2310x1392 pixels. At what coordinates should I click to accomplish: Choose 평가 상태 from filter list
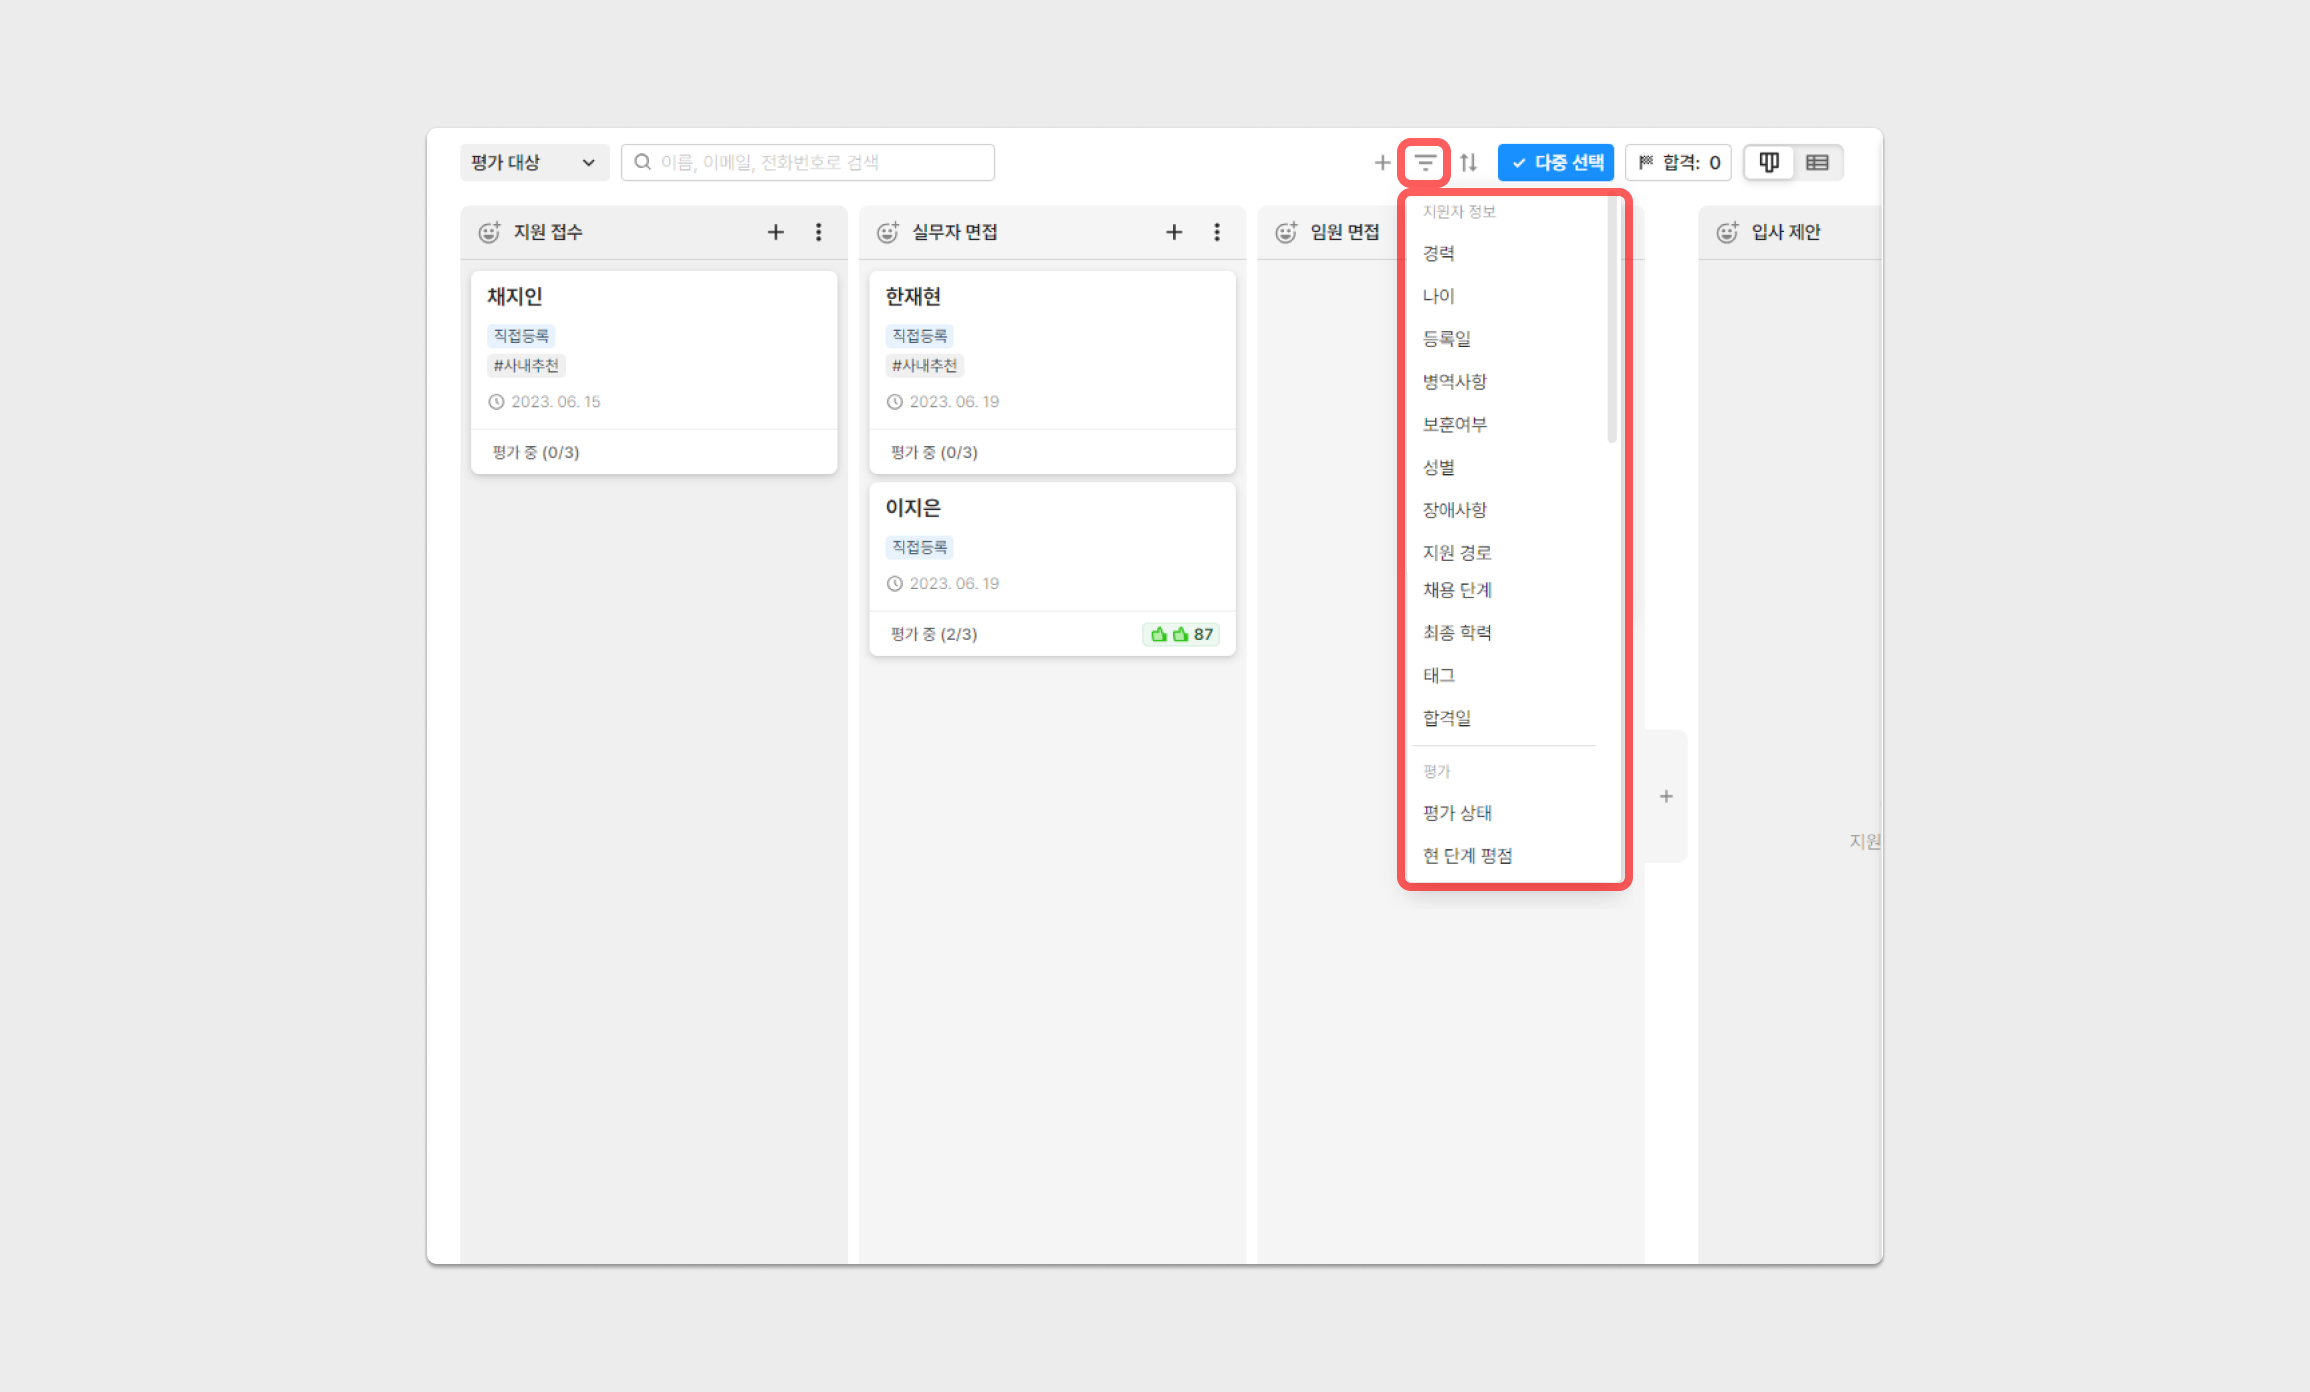point(1457,812)
